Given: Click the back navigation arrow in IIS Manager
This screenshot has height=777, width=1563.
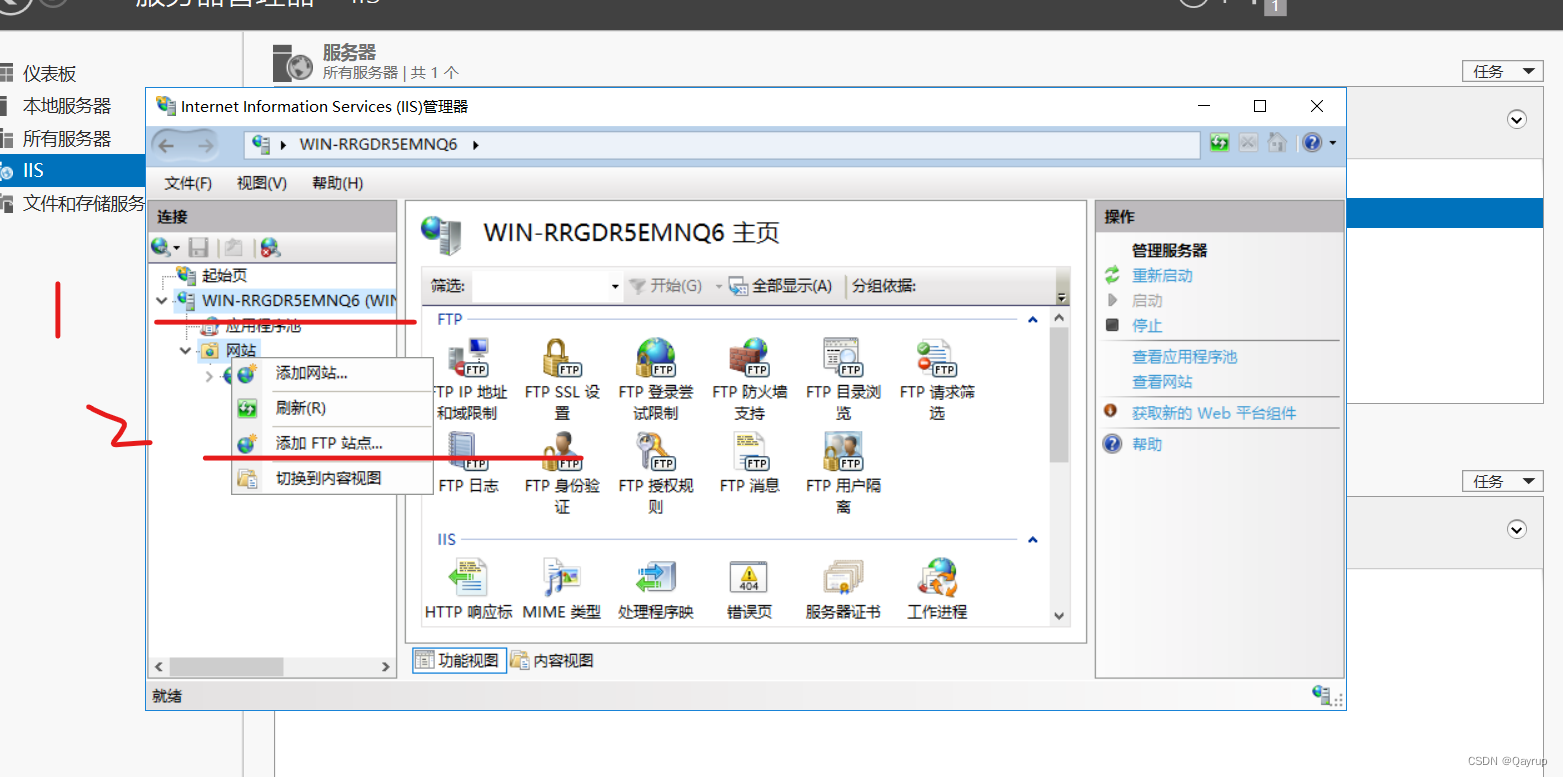Looking at the screenshot, I should (167, 145).
